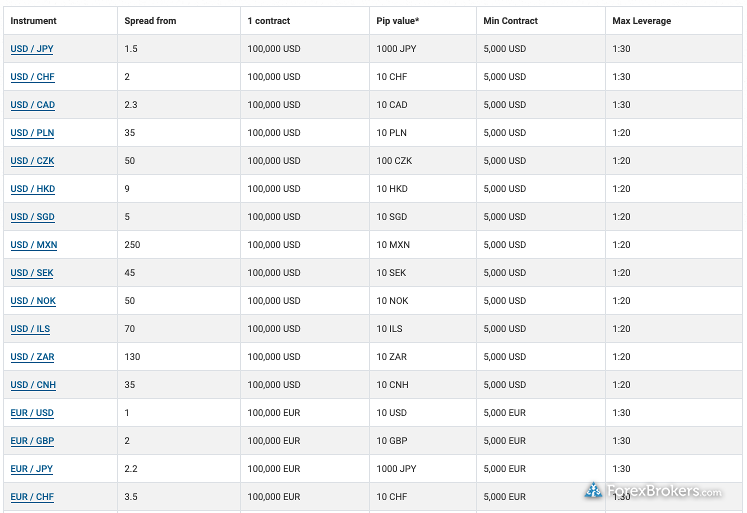The width and height of the screenshot is (747, 513).
Task: Open the EUR / JPY instrument link
Action: (31, 469)
